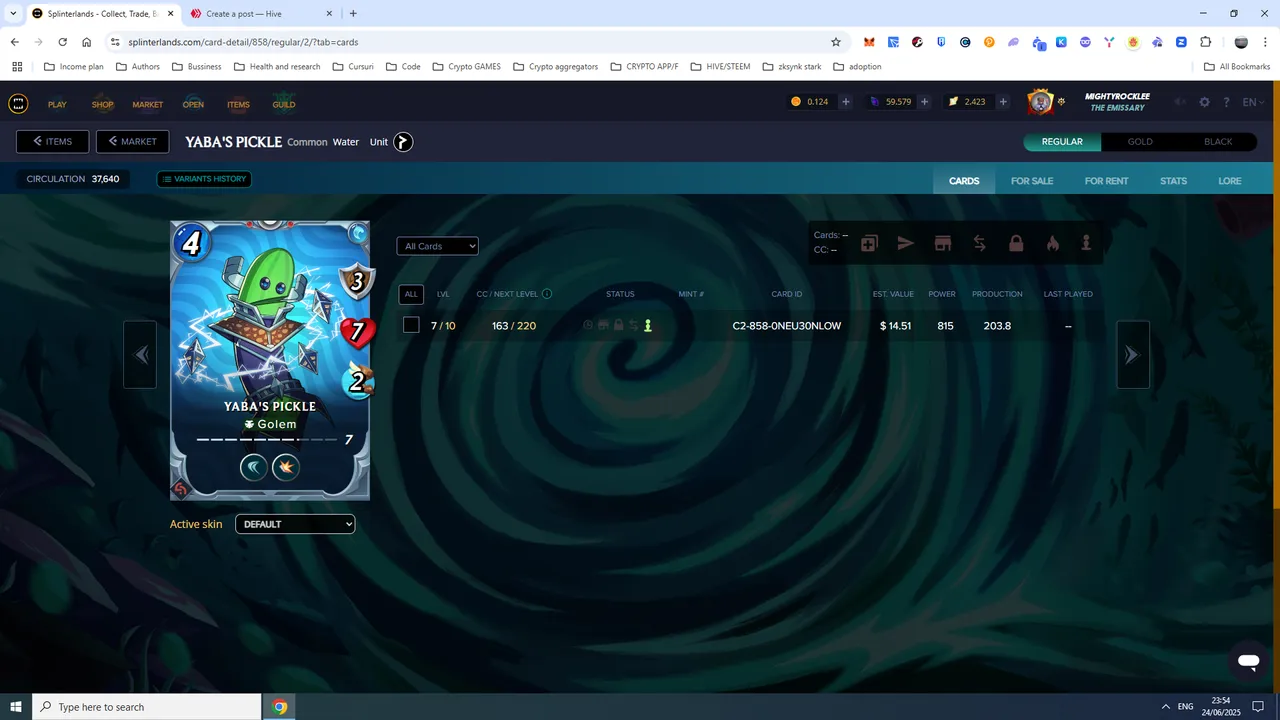Click the transfer arrows icon

(979, 243)
